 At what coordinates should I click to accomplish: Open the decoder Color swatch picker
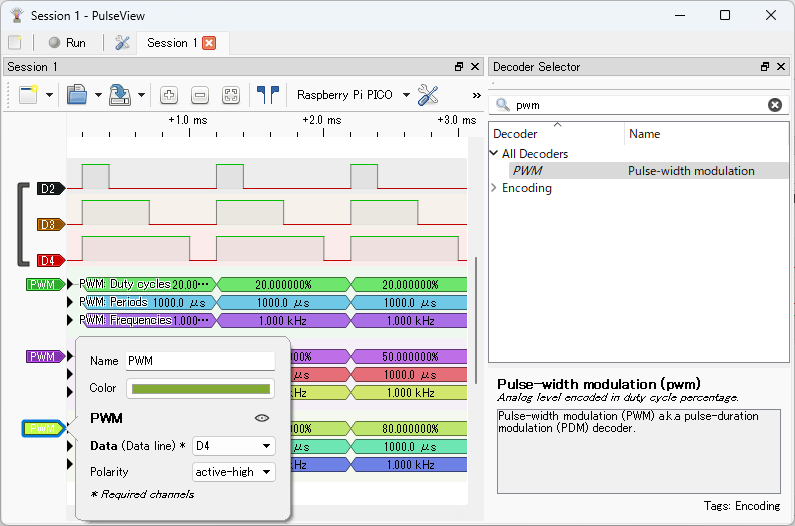click(200, 389)
